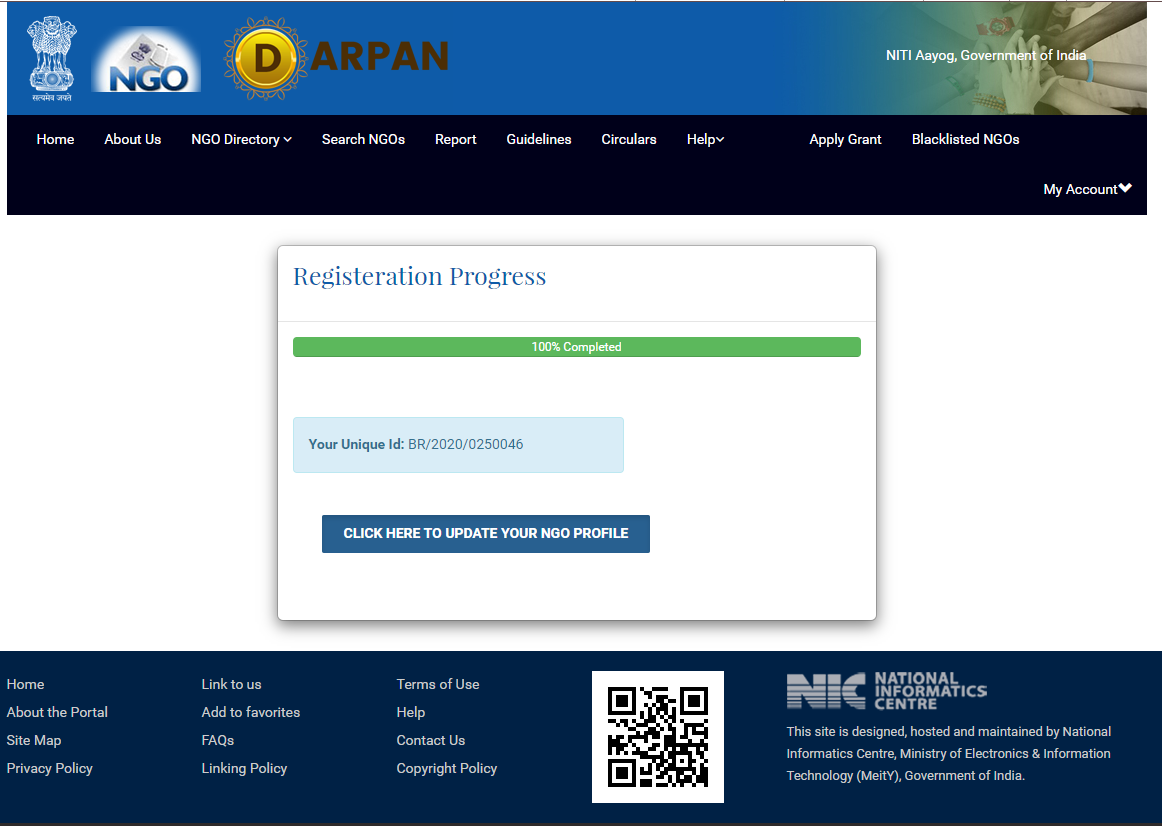Open Contact Us footer link
1162x826 pixels.
point(431,740)
